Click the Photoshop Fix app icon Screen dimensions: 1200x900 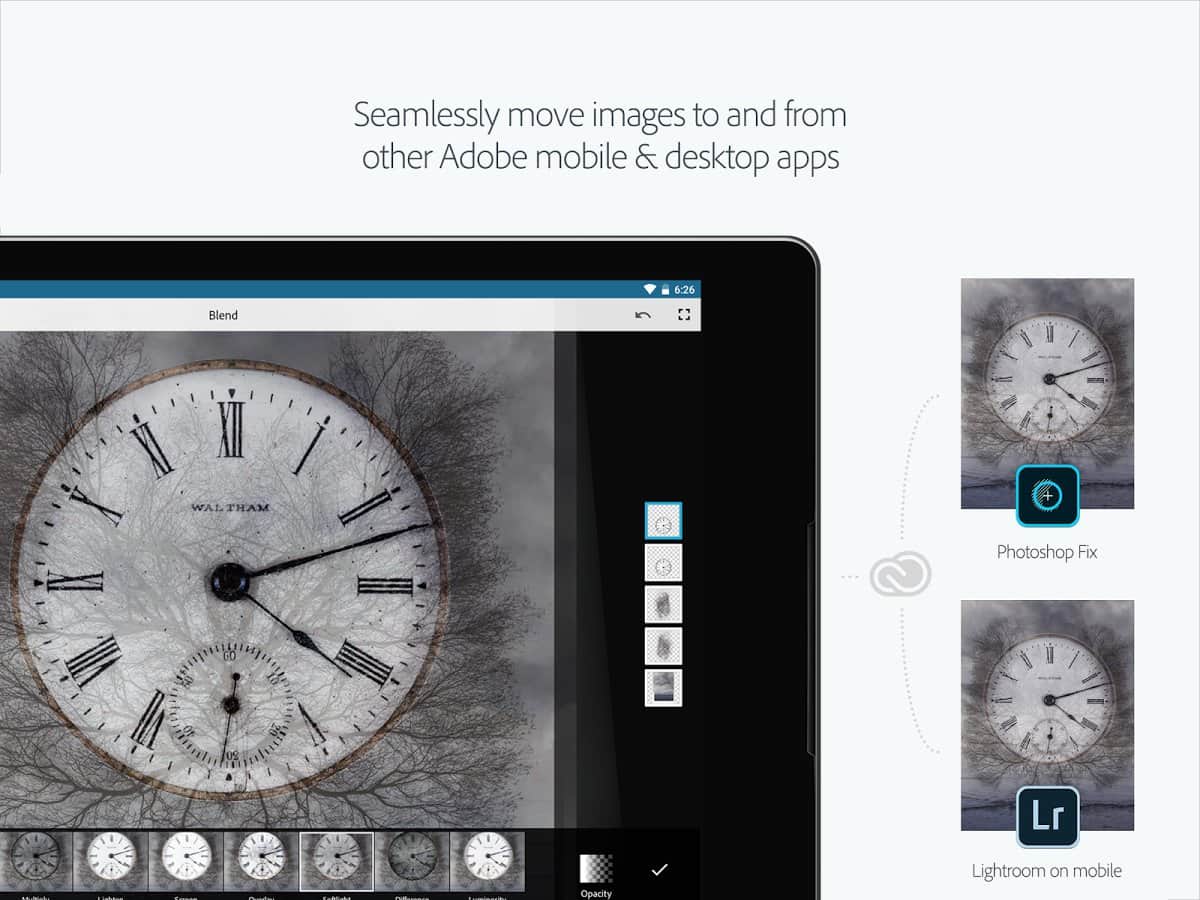tap(1047, 496)
